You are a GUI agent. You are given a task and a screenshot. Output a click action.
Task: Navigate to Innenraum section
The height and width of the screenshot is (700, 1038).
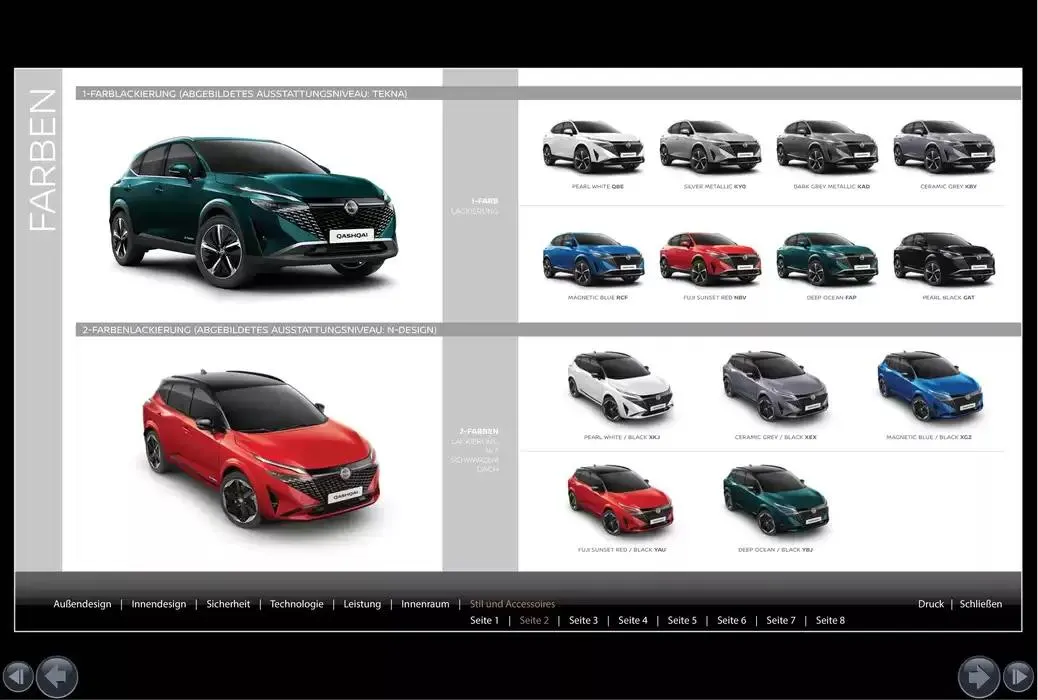tap(425, 604)
